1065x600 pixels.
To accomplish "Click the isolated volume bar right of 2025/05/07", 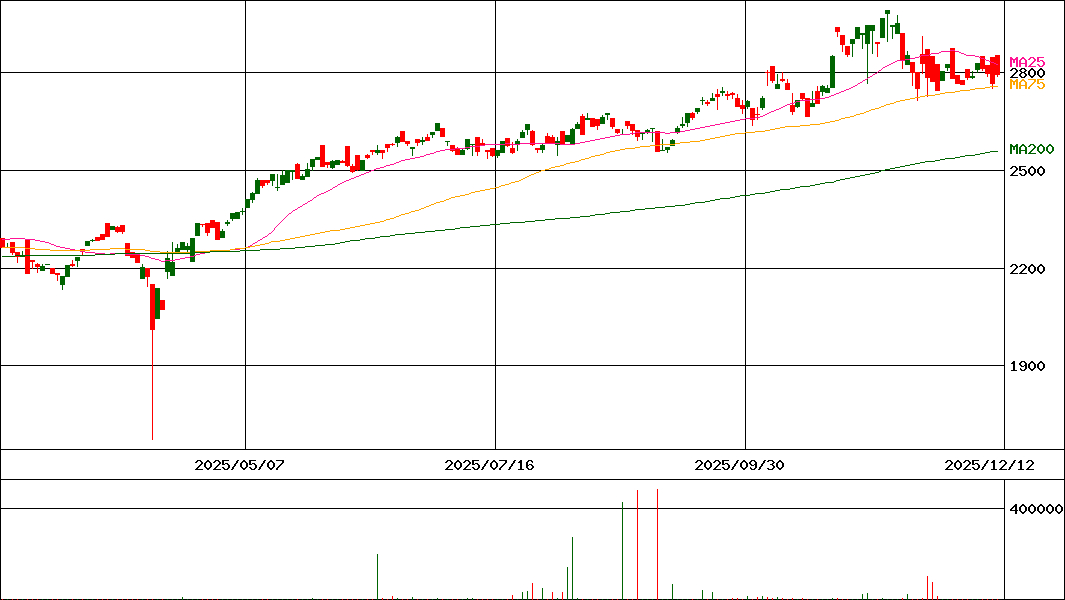I will [x=377, y=576].
